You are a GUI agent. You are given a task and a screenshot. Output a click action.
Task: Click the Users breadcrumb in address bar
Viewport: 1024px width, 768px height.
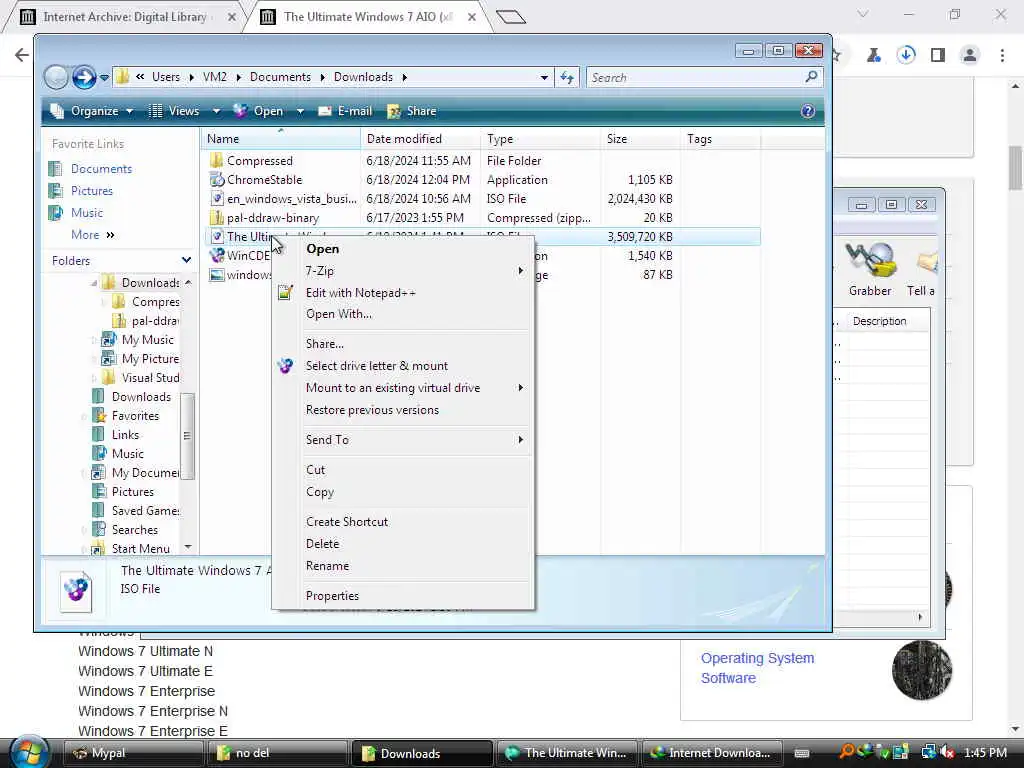pos(166,77)
